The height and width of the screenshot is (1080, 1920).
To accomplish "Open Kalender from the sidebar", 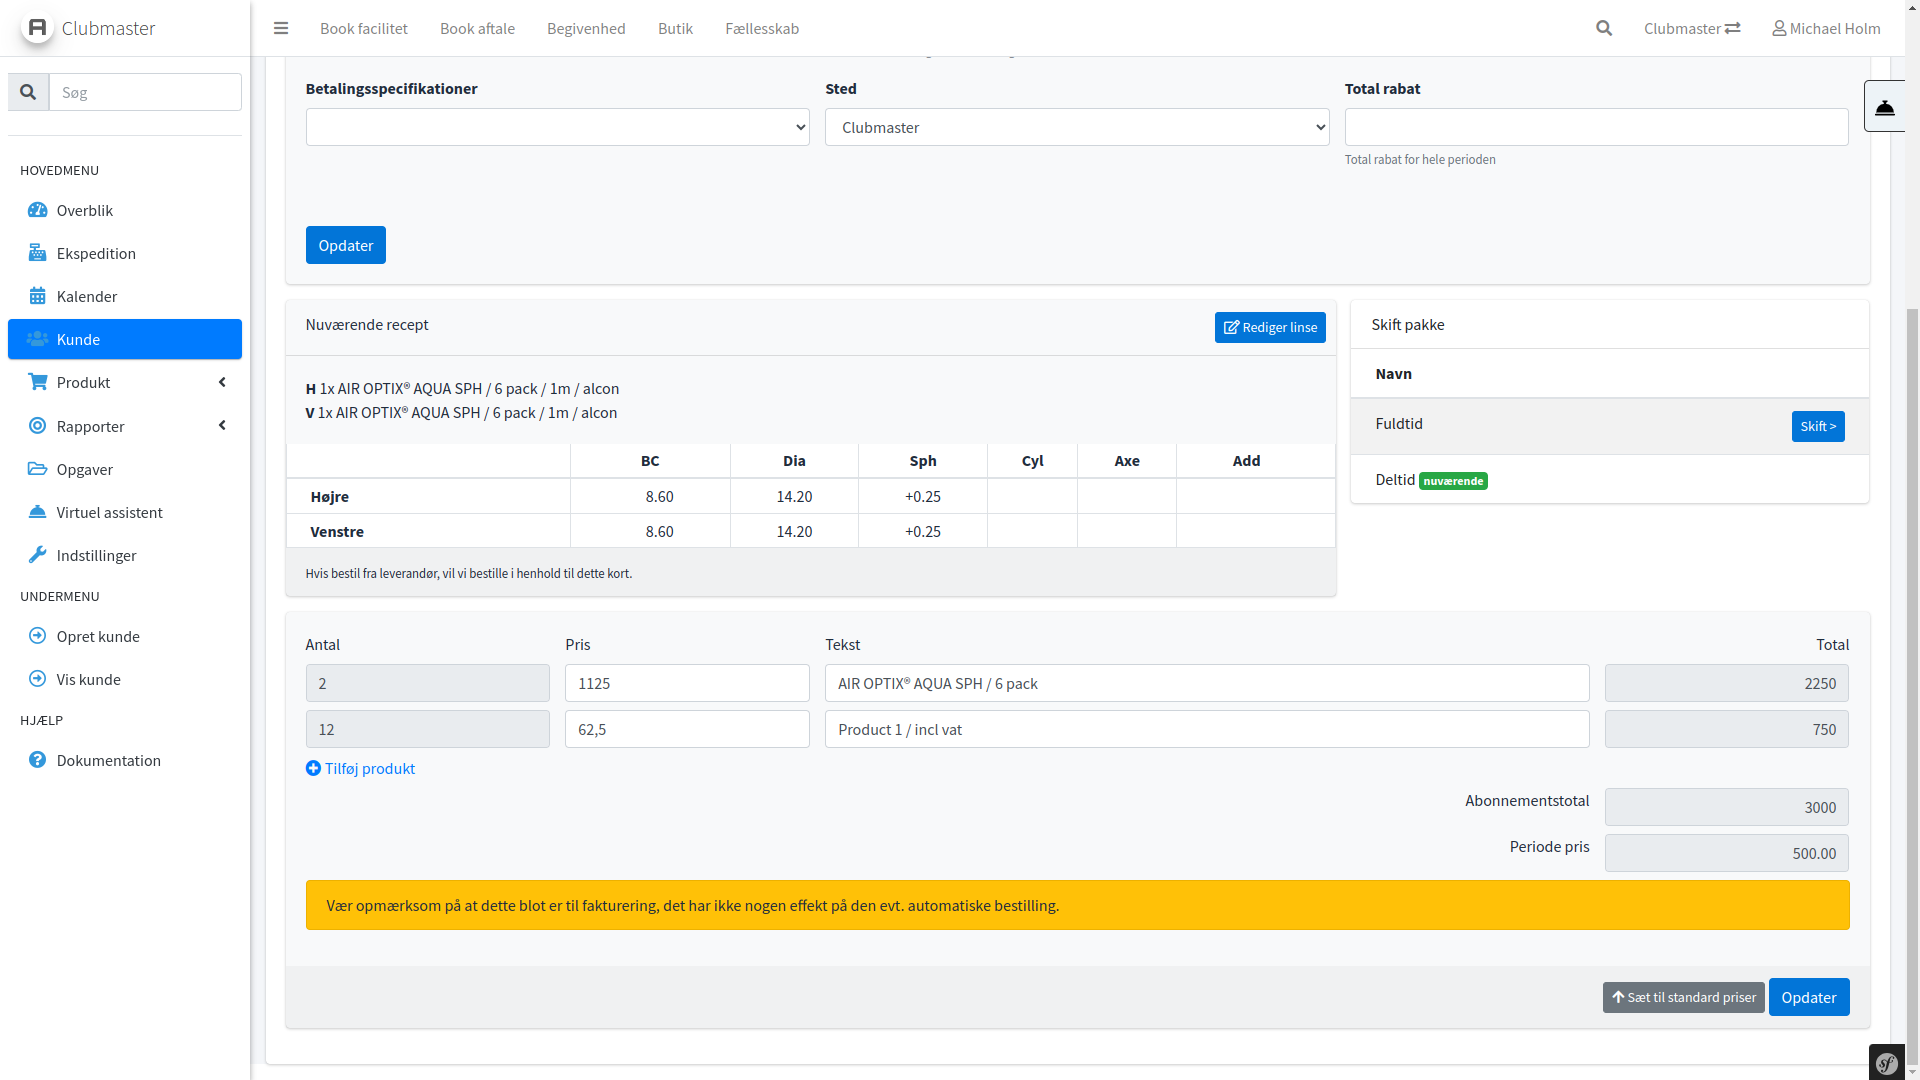I will click(86, 296).
